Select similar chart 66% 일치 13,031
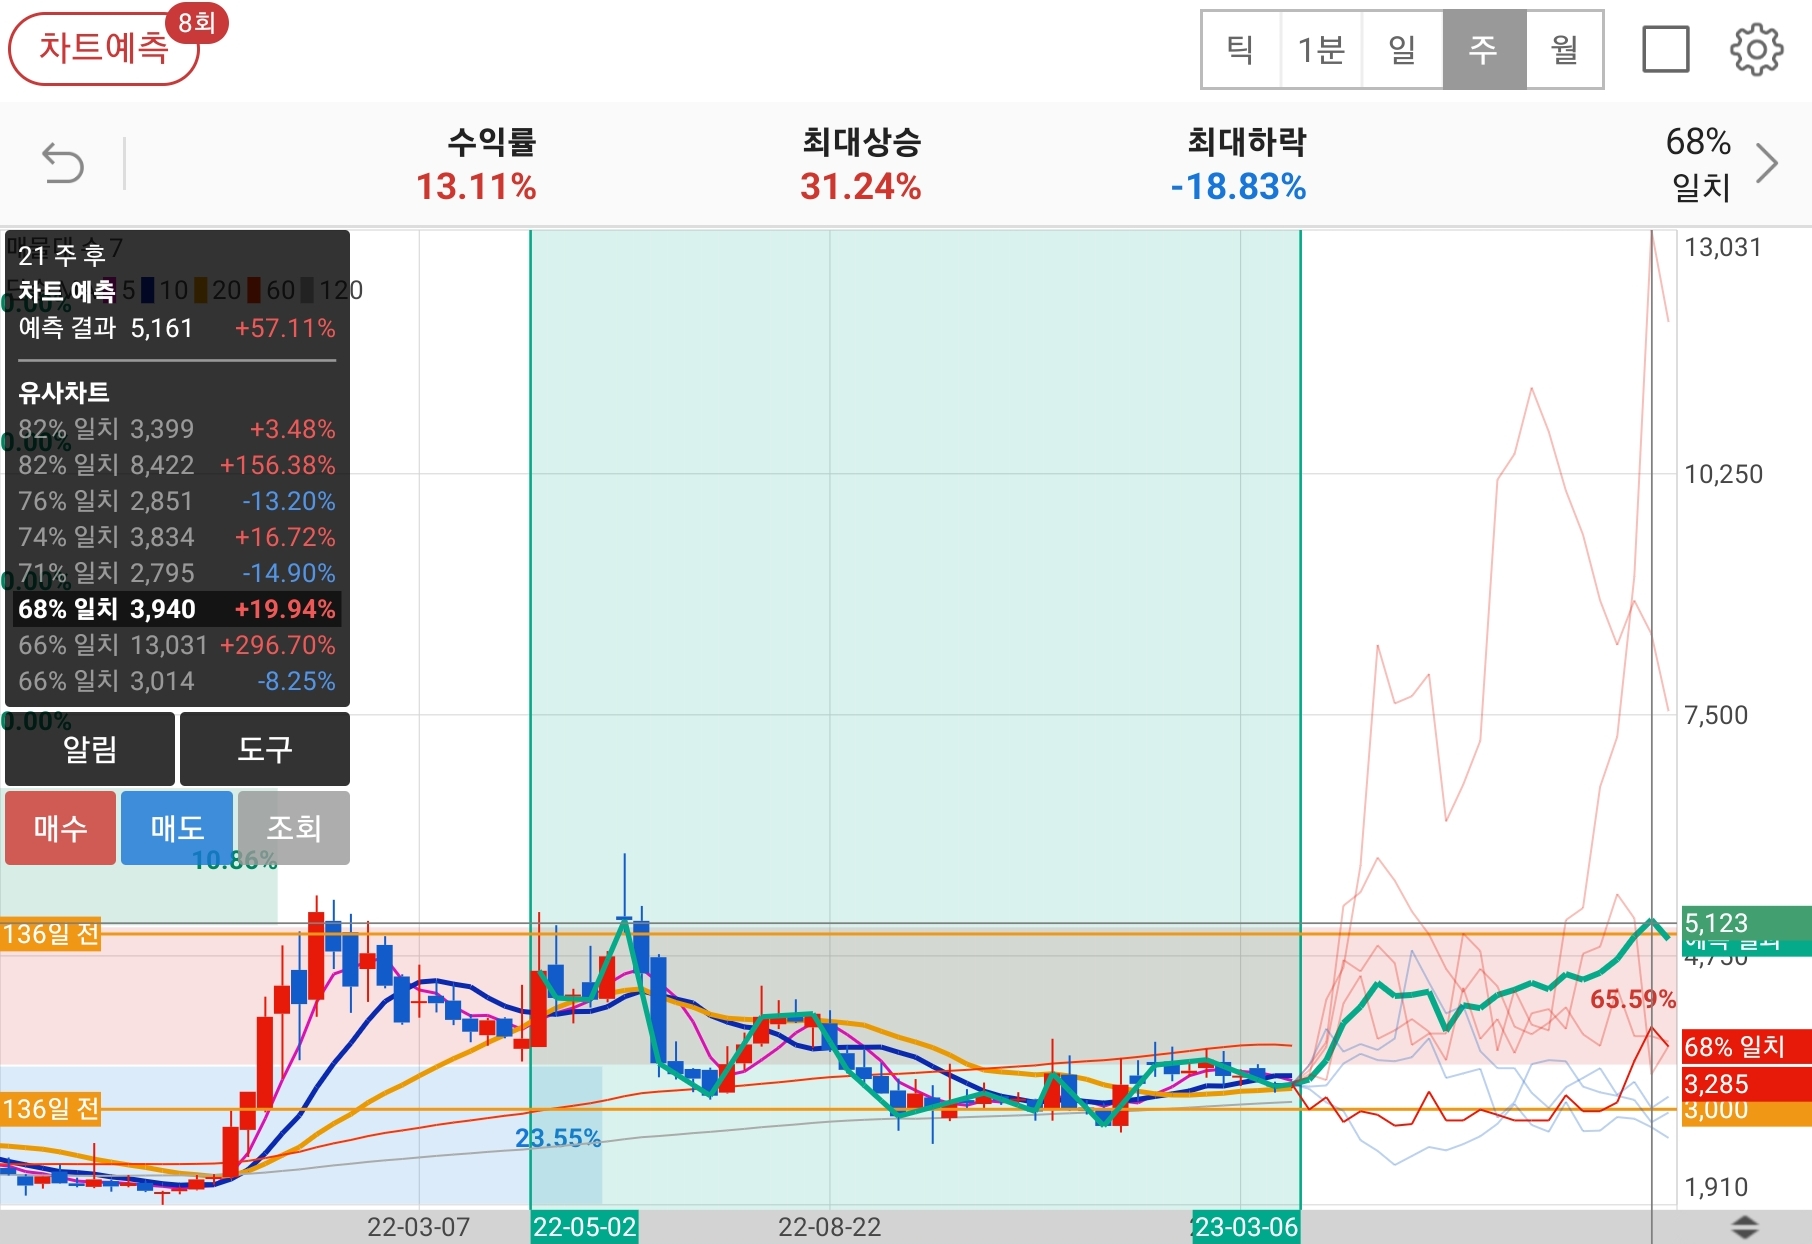Screen dimensions: 1812x1244 click(x=177, y=645)
